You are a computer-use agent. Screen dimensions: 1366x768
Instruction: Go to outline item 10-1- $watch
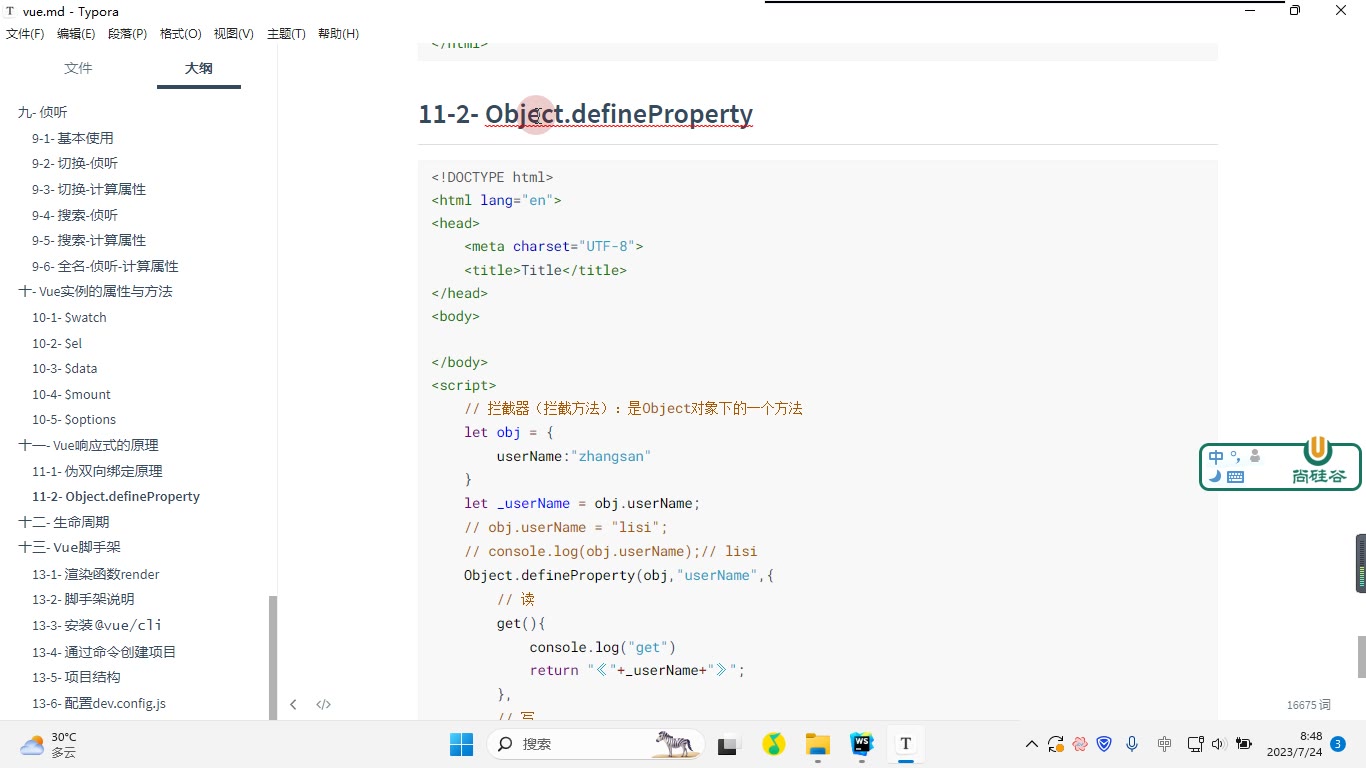pos(69,318)
